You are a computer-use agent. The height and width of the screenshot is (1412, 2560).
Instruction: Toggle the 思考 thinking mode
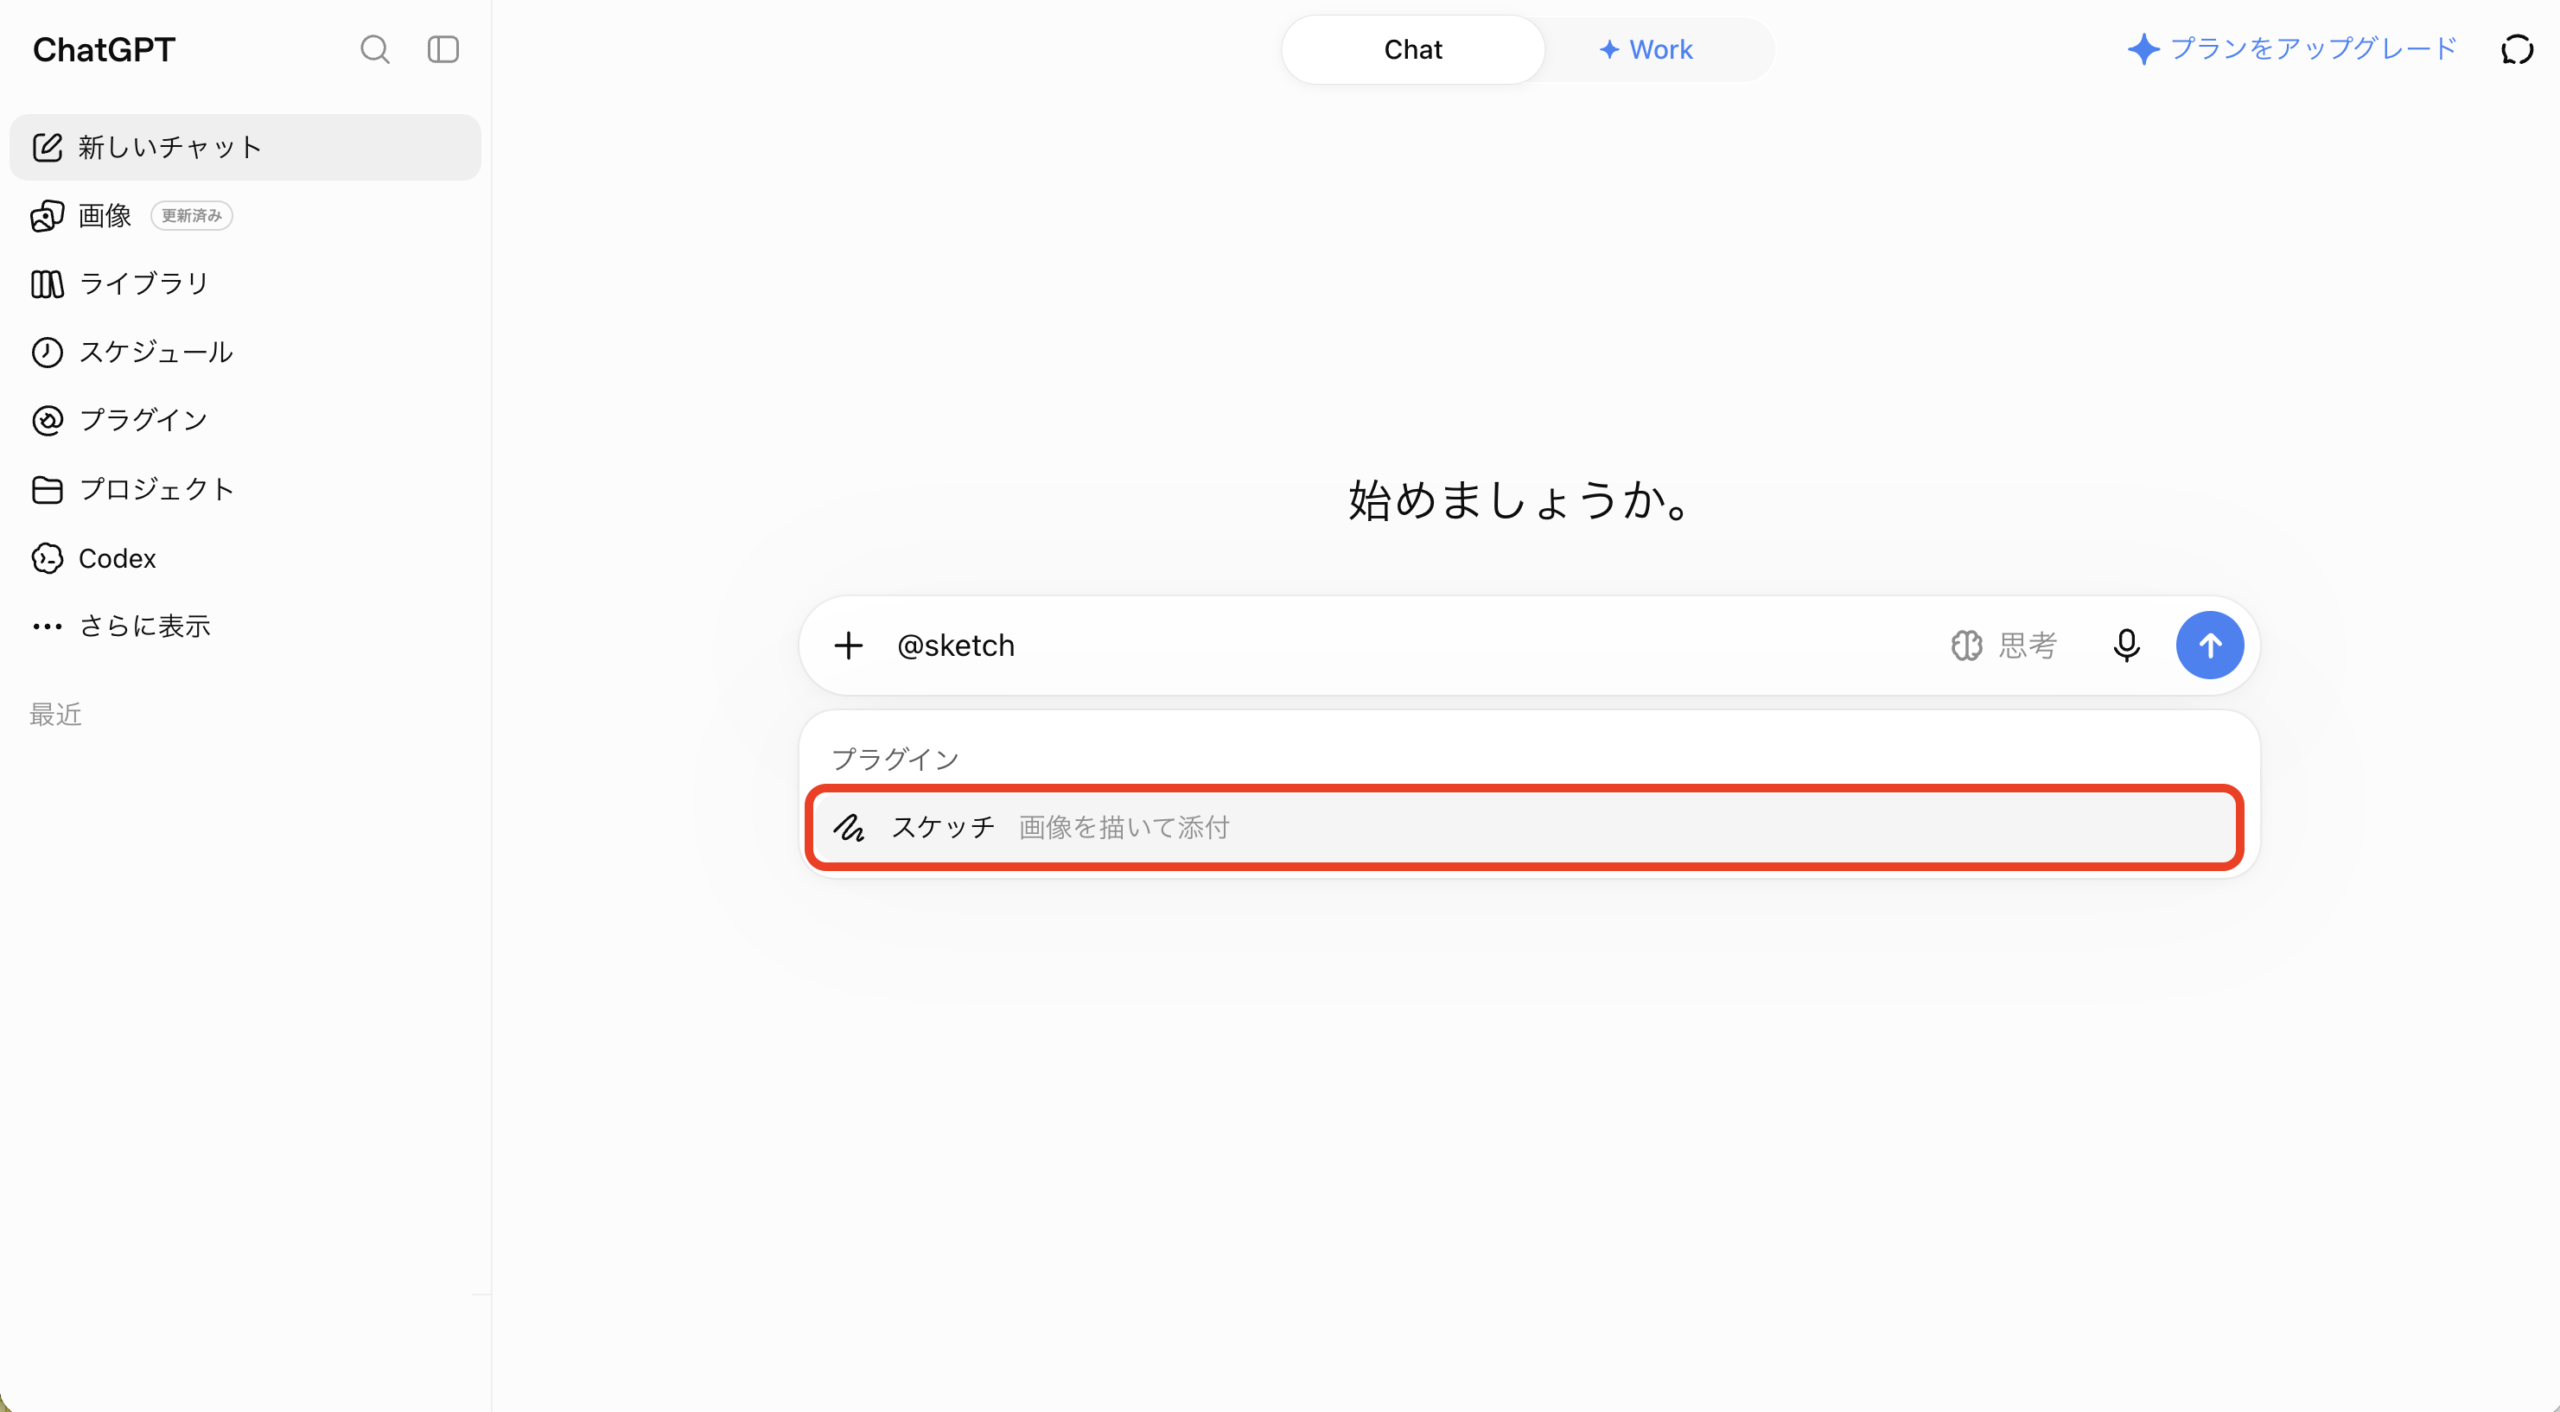[2004, 645]
